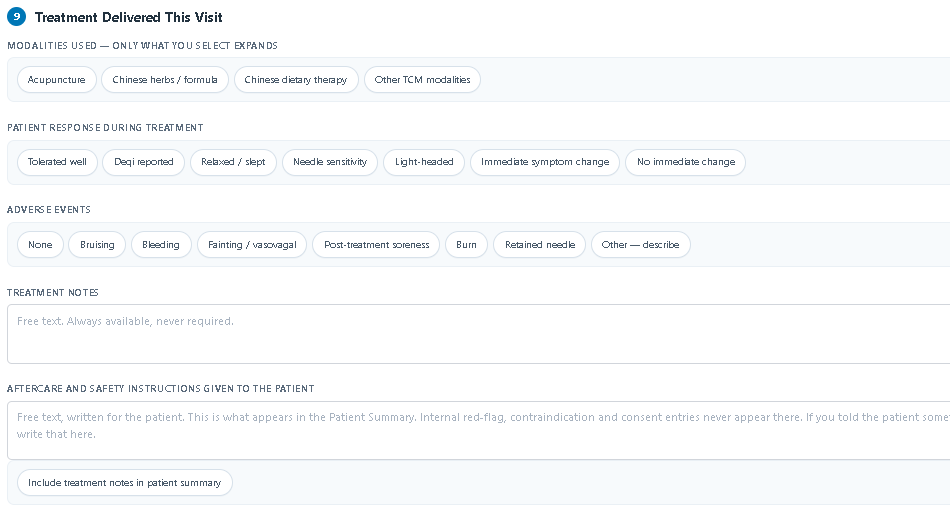Image resolution: width=950 pixels, height=516 pixels.
Task: Toggle Chinese herbs / formula modality
Action: 165,79
